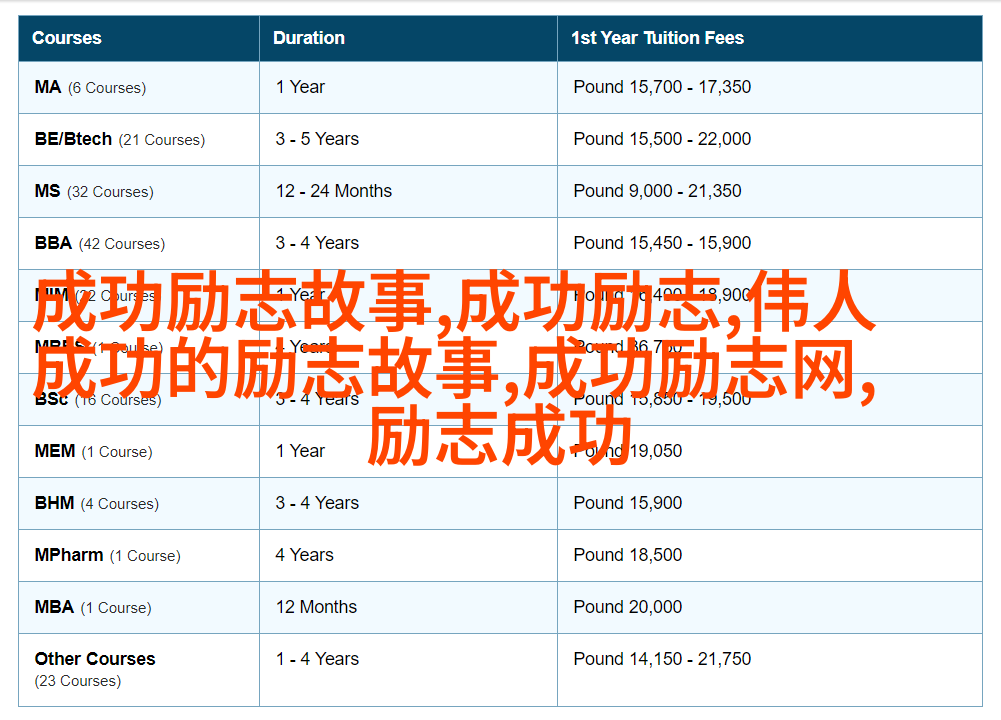This screenshot has width=1001, height=720.
Task: Select the 12 - 24 Months duration cell
Action: [x=334, y=191]
